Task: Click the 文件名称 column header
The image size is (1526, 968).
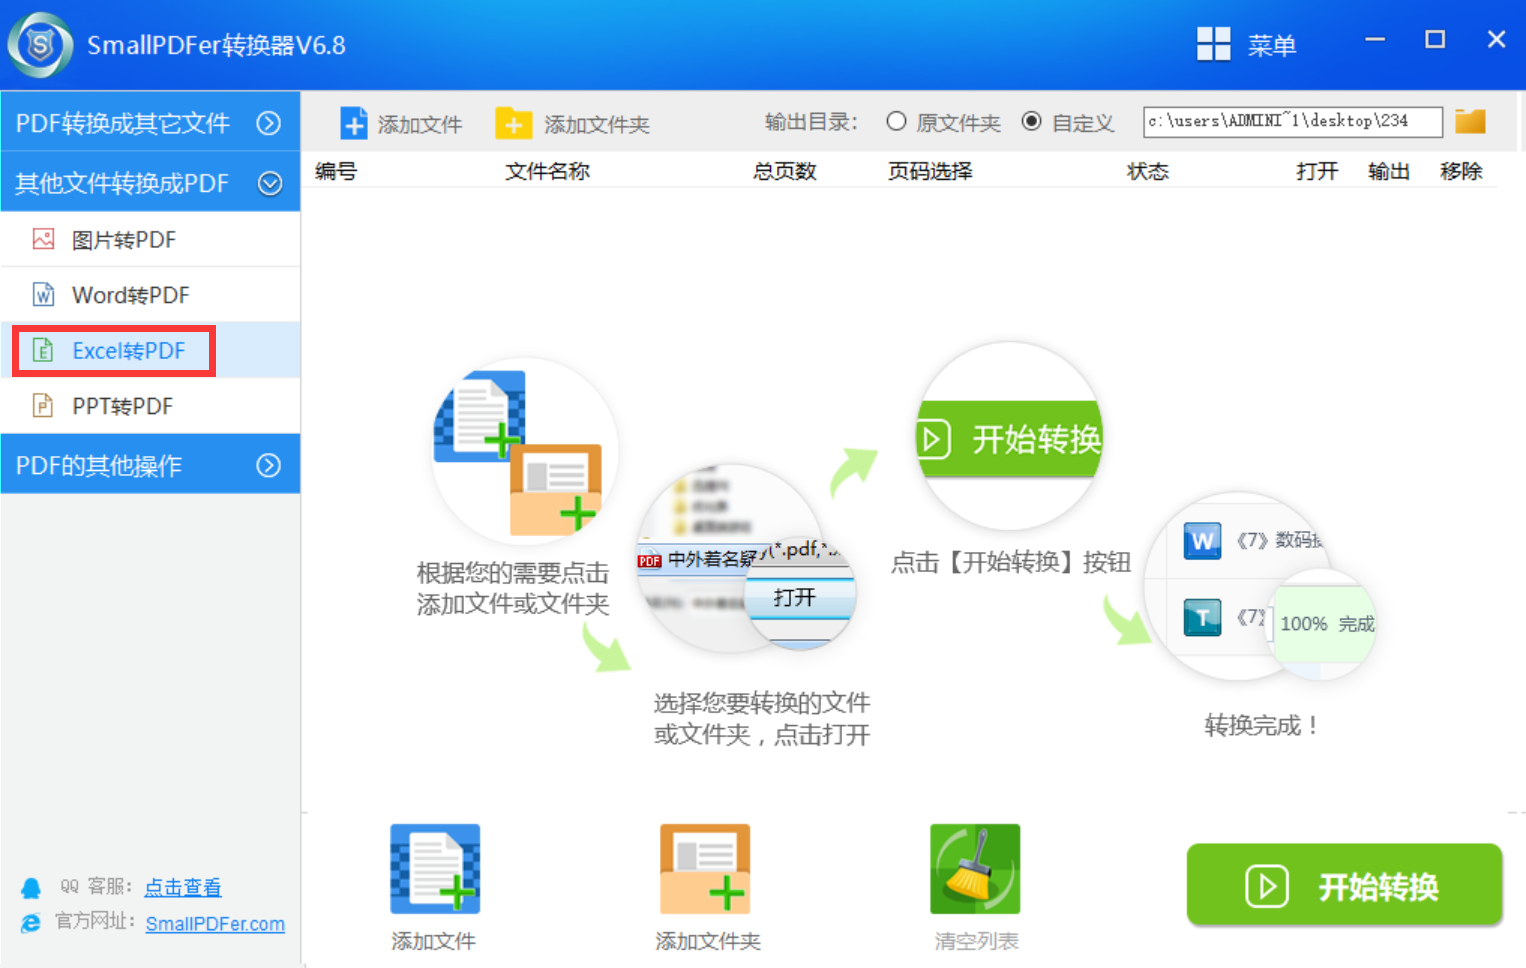Action: tap(547, 171)
